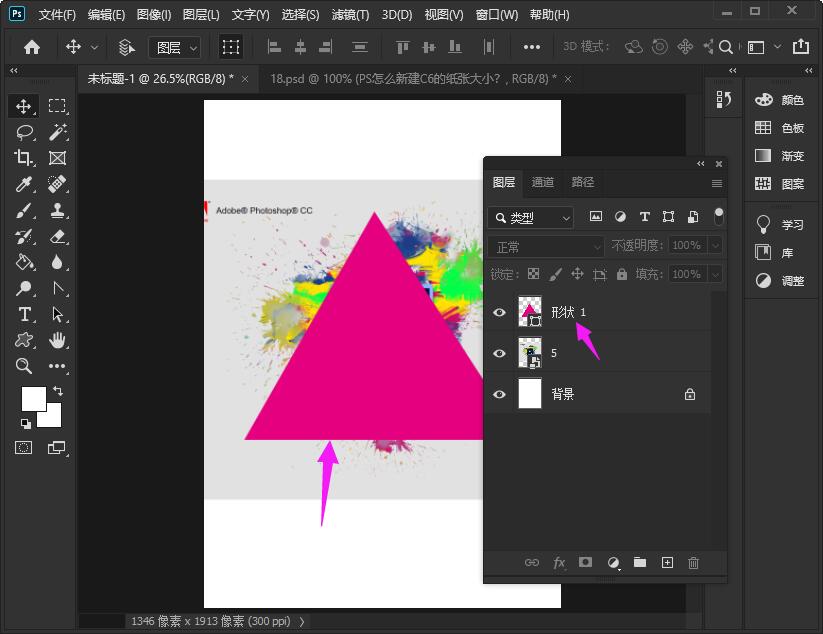Toggle visibility of 背景 layer
The height and width of the screenshot is (634, 823).
coord(499,394)
